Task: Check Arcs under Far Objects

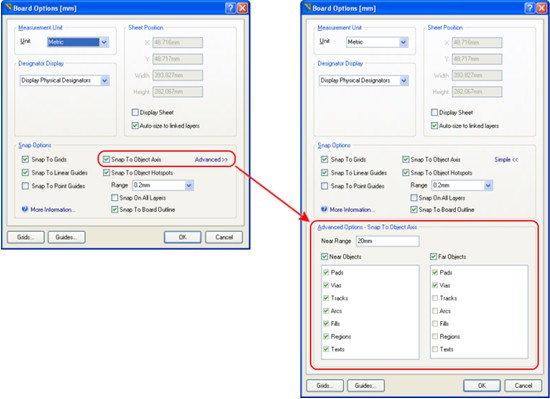Action: click(435, 311)
